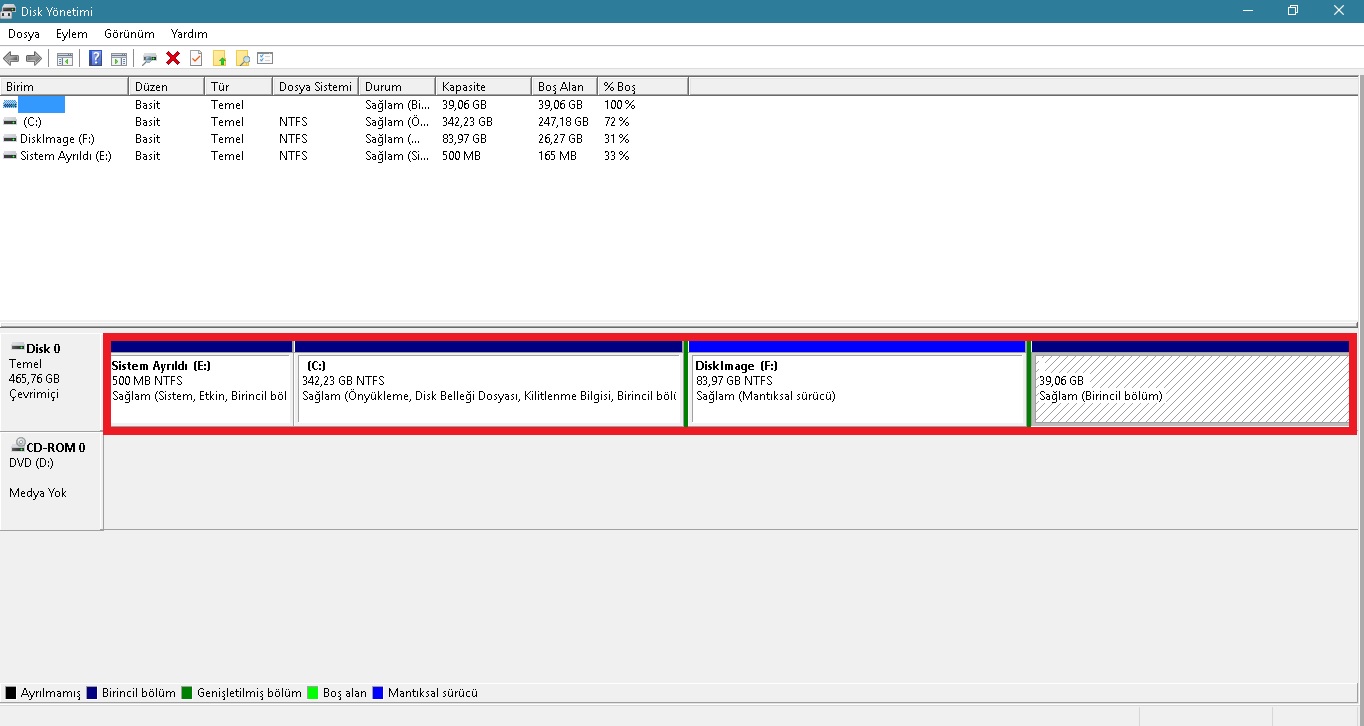
Task: Click the blue Mantıksal sürücü legend swatch
Action: point(378,693)
